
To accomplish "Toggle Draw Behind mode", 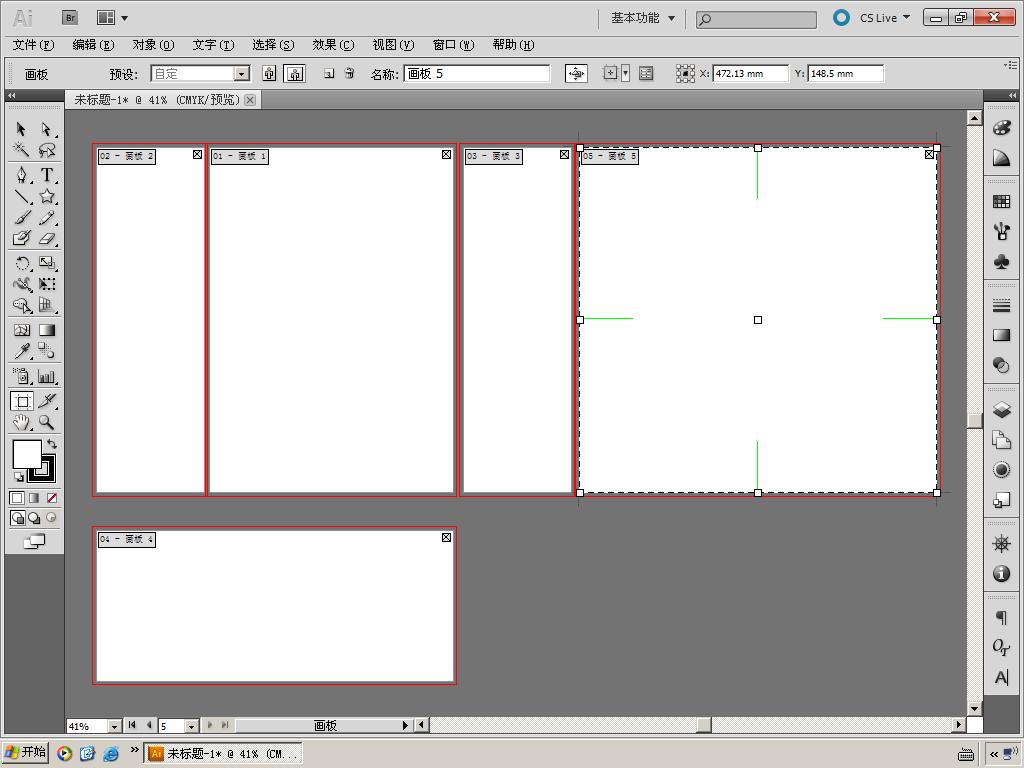I will (35, 518).
